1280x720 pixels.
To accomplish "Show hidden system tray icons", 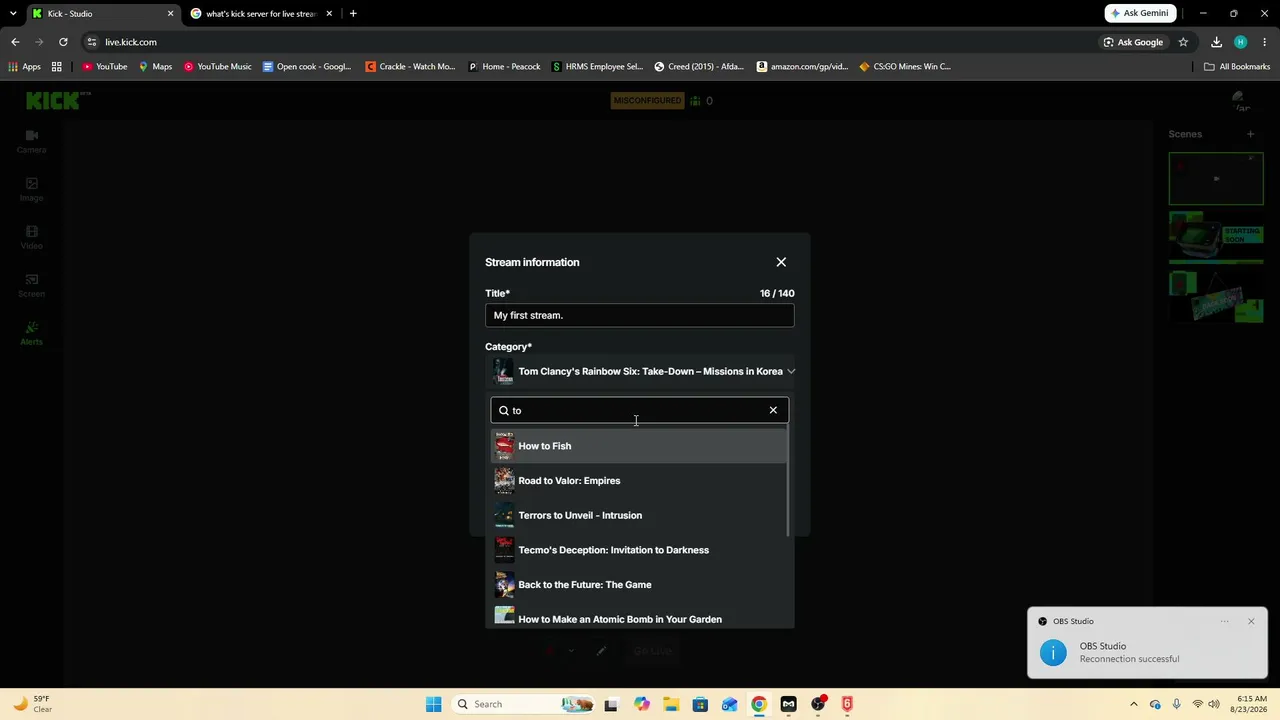I will coord(1133,704).
